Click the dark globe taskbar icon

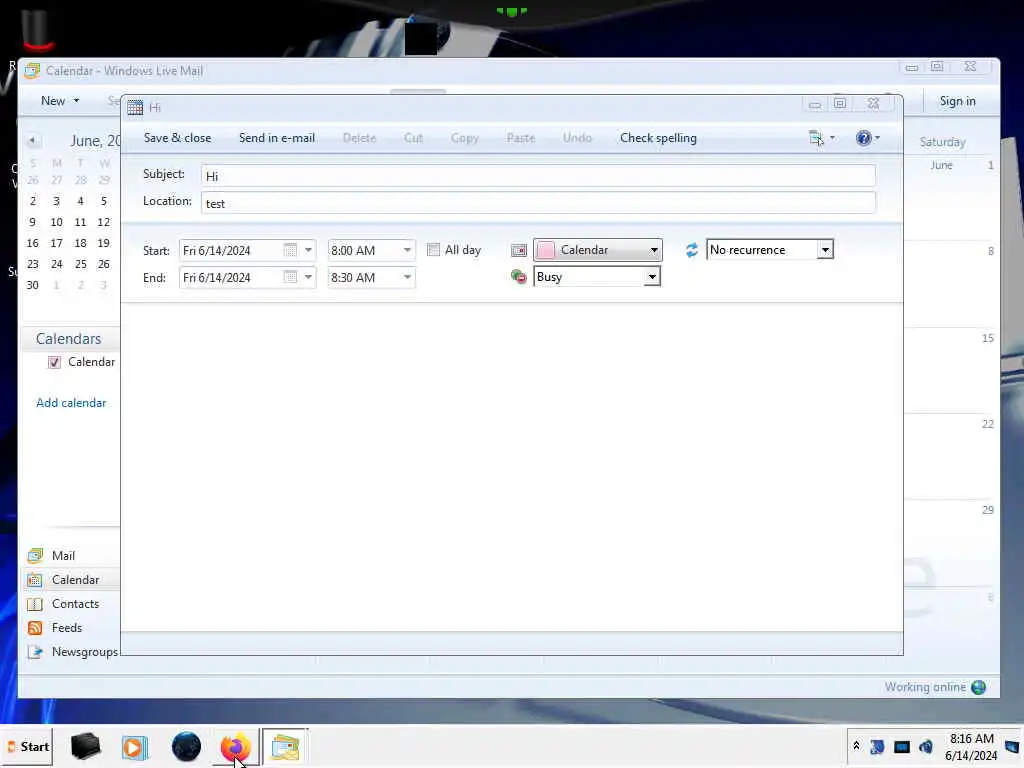[186, 747]
